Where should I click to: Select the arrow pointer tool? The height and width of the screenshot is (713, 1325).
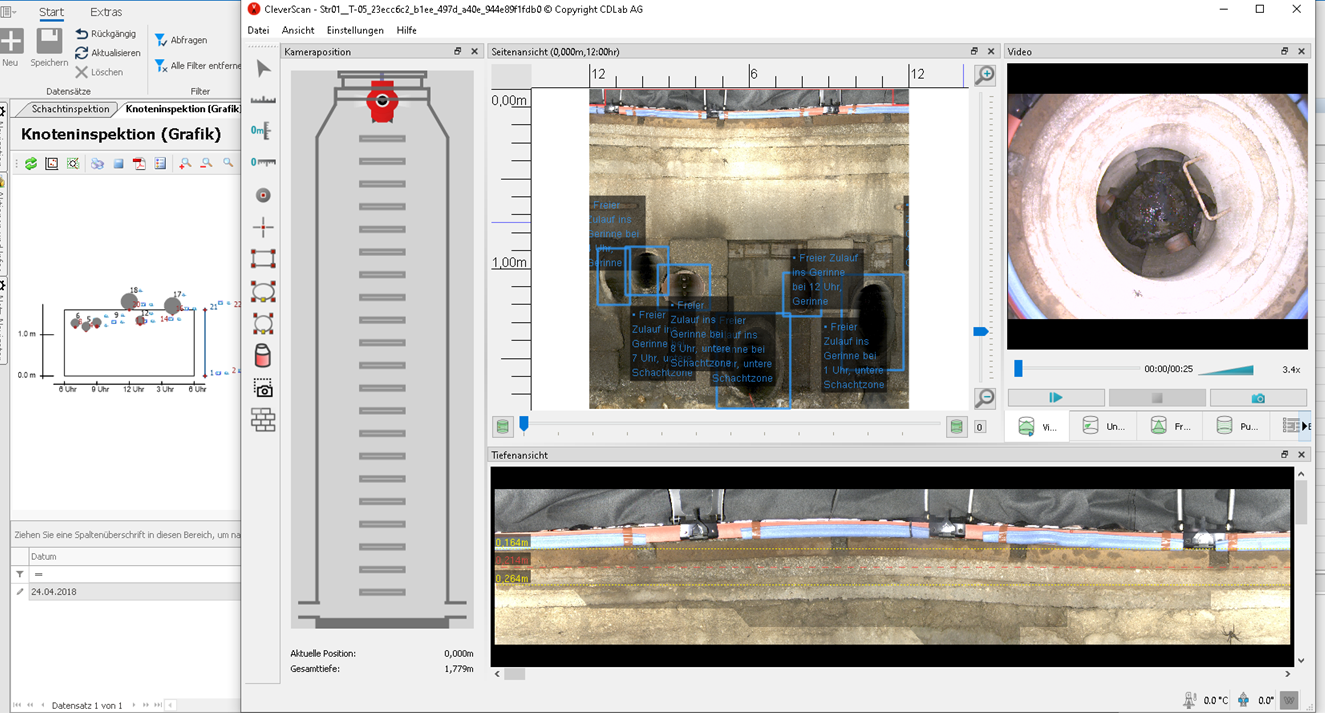[x=263, y=68]
